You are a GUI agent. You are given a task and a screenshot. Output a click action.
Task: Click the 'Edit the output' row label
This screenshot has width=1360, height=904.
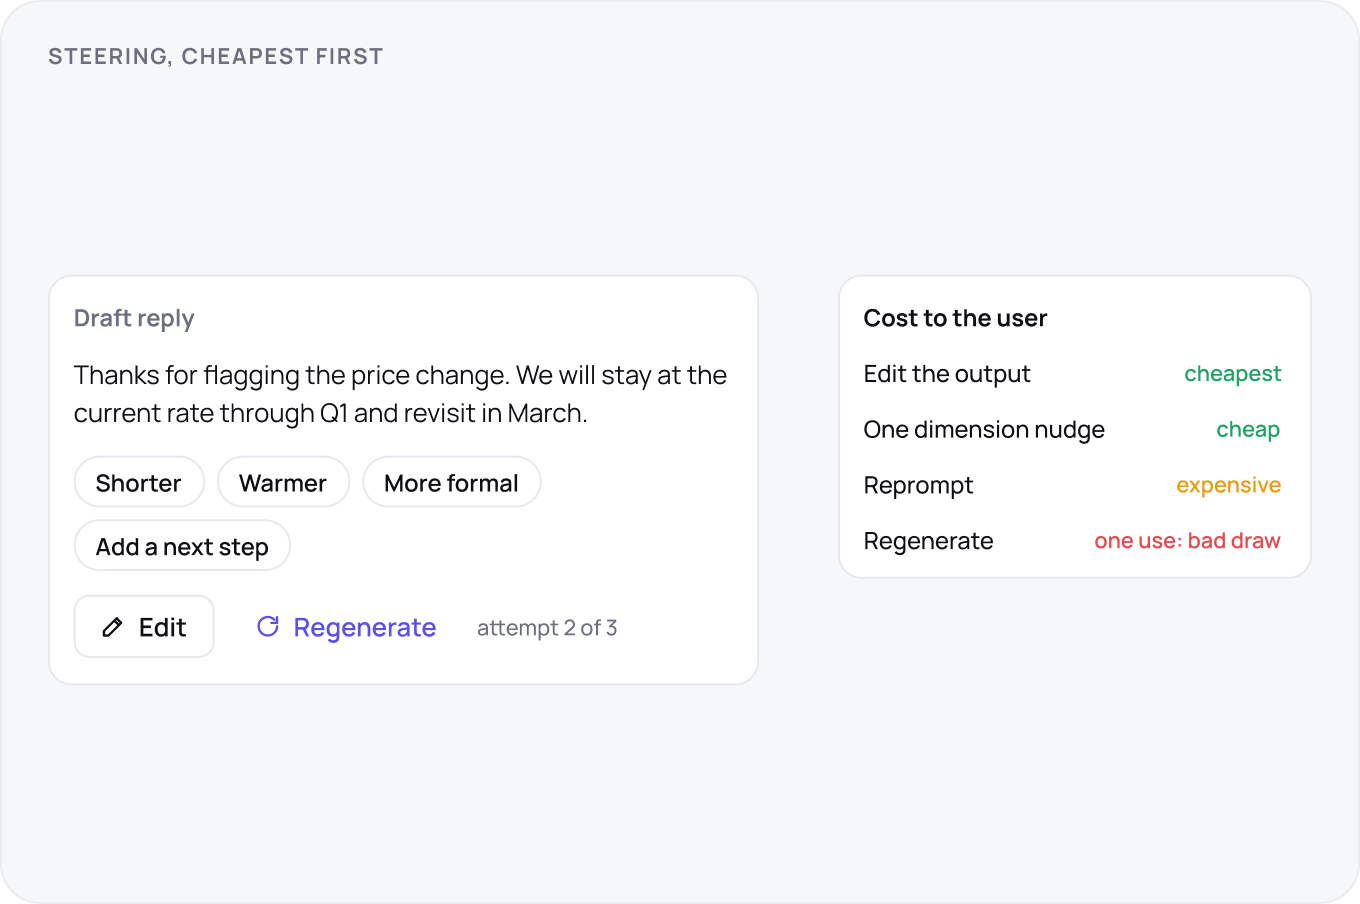(x=947, y=374)
